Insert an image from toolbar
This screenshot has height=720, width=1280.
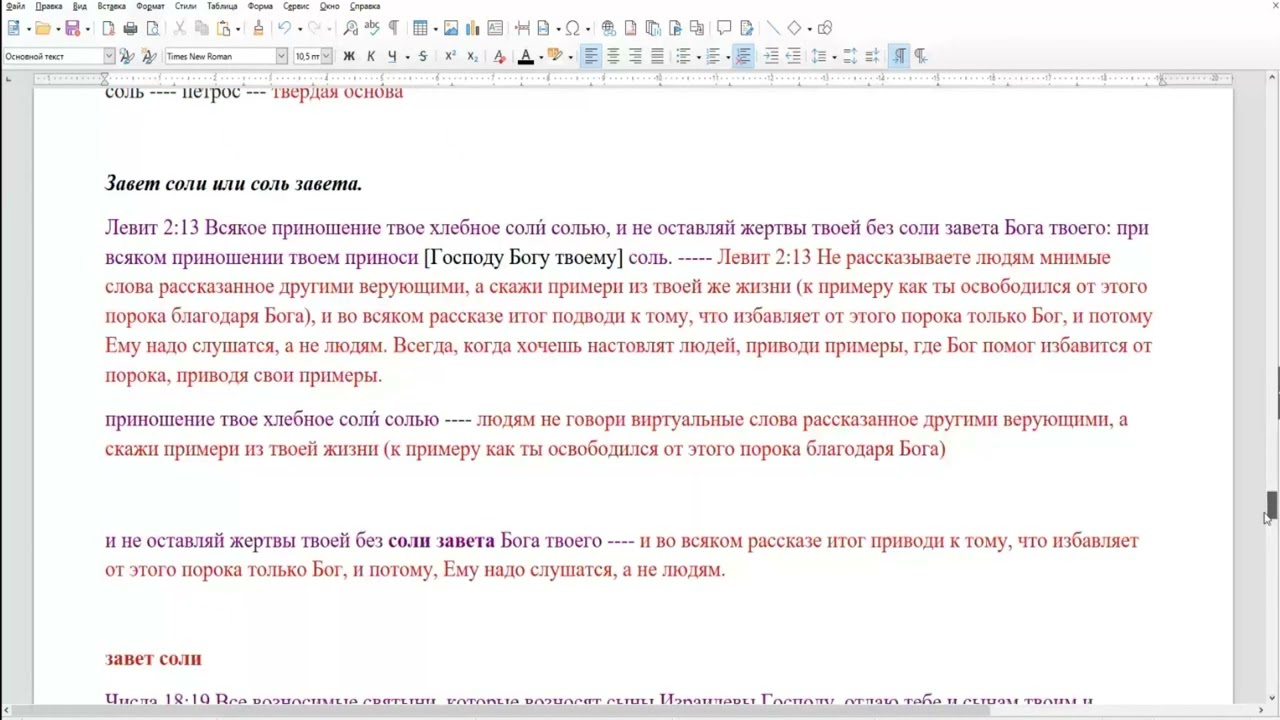point(451,28)
